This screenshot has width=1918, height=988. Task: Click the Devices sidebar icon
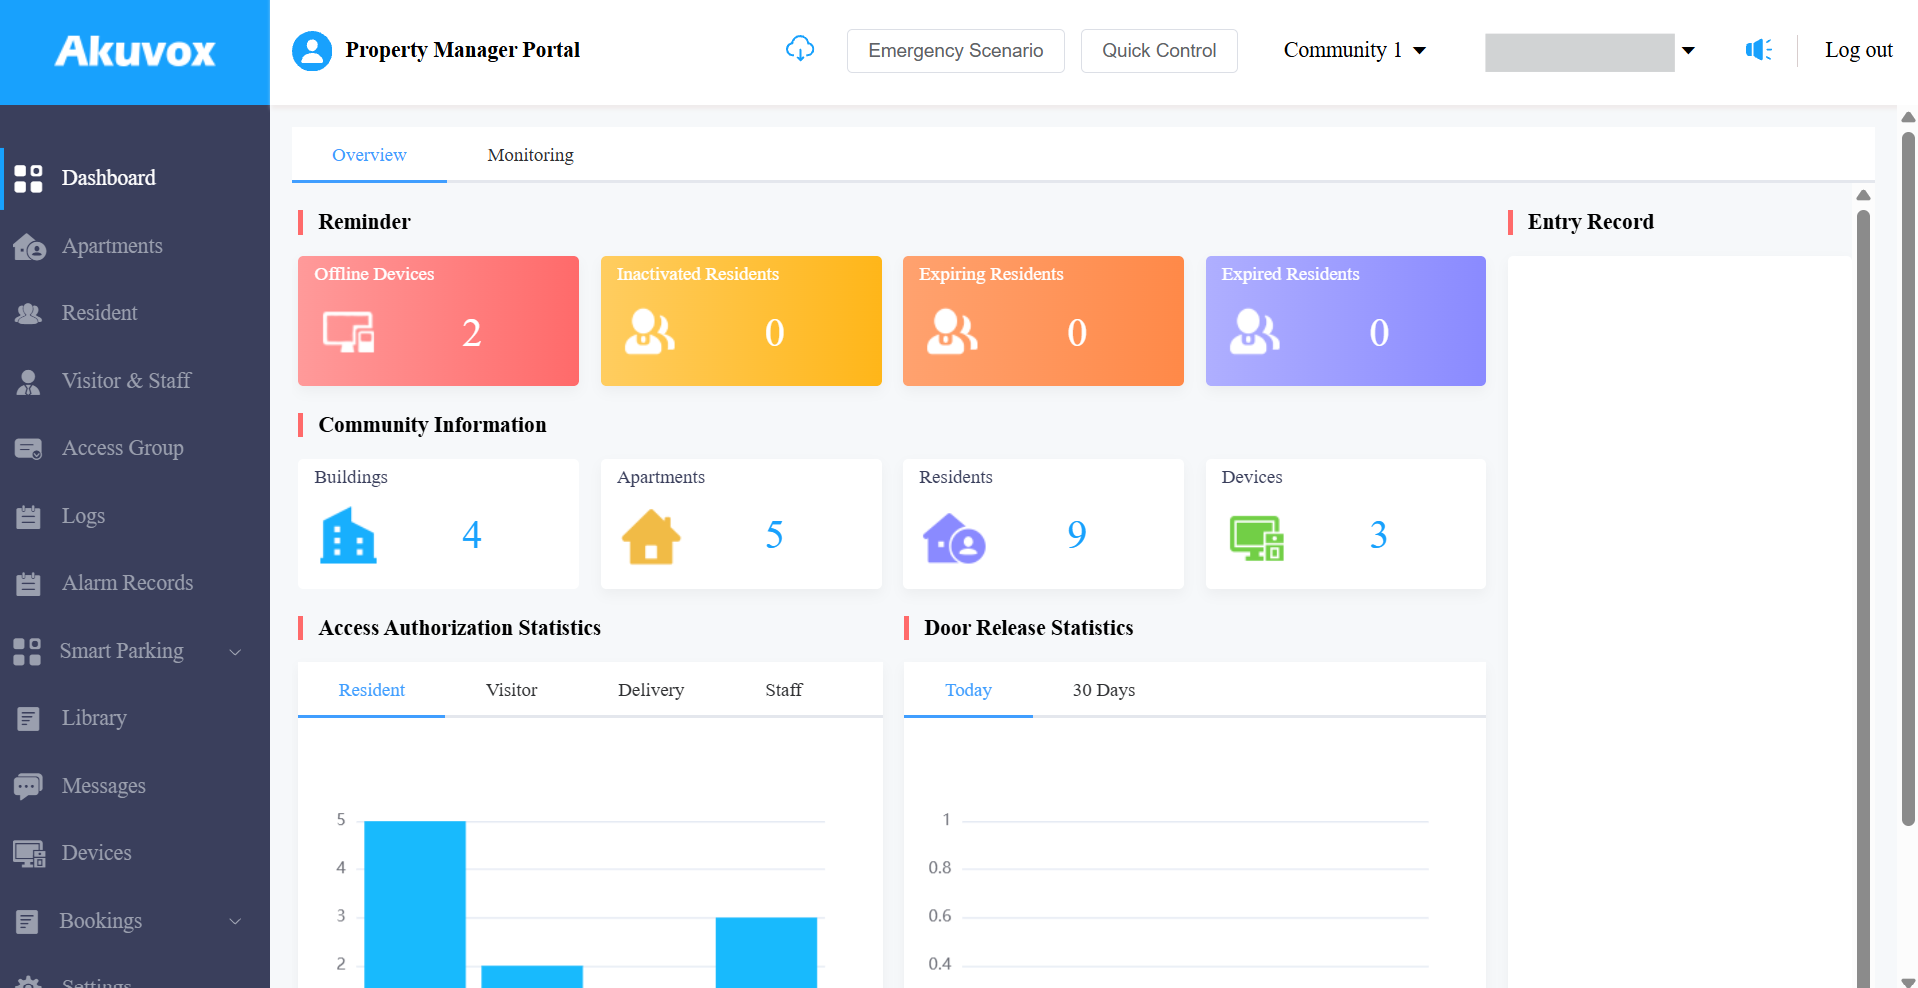click(29, 853)
